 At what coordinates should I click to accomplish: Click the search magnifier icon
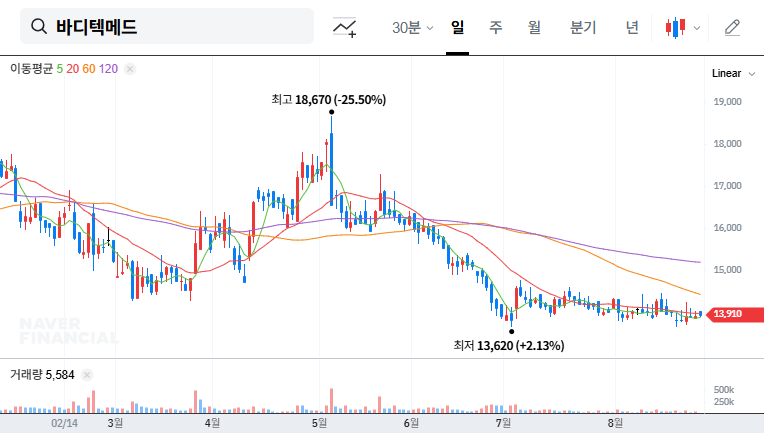coord(39,26)
